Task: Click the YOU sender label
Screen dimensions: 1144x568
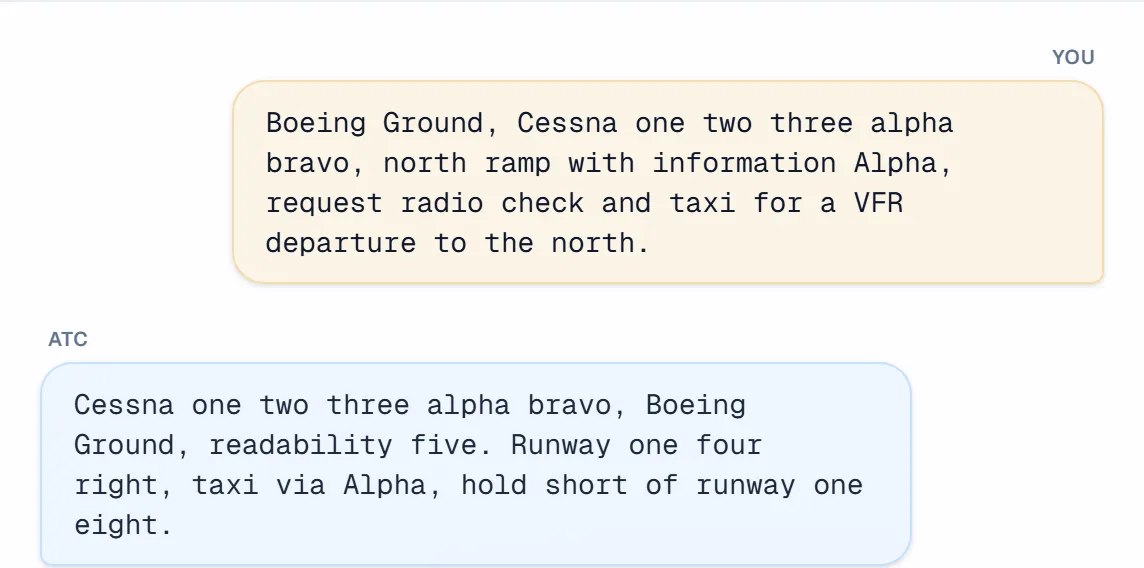Action: 1072,57
